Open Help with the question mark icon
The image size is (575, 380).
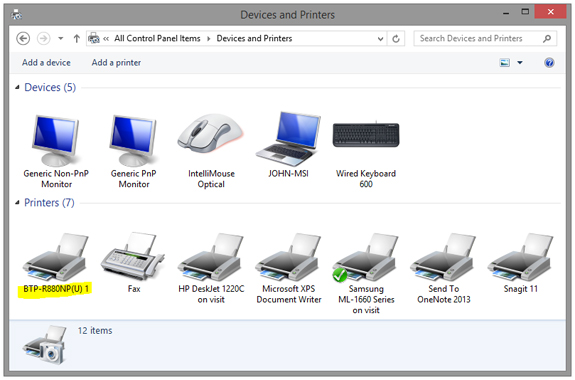549,63
